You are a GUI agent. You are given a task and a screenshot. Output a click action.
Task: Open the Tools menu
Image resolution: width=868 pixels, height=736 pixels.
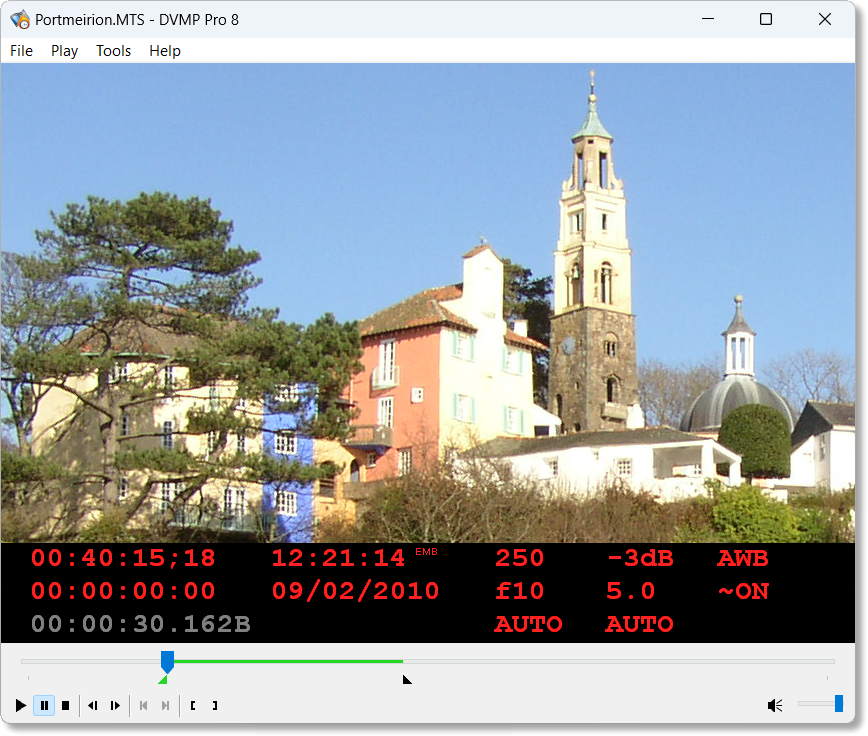112,50
